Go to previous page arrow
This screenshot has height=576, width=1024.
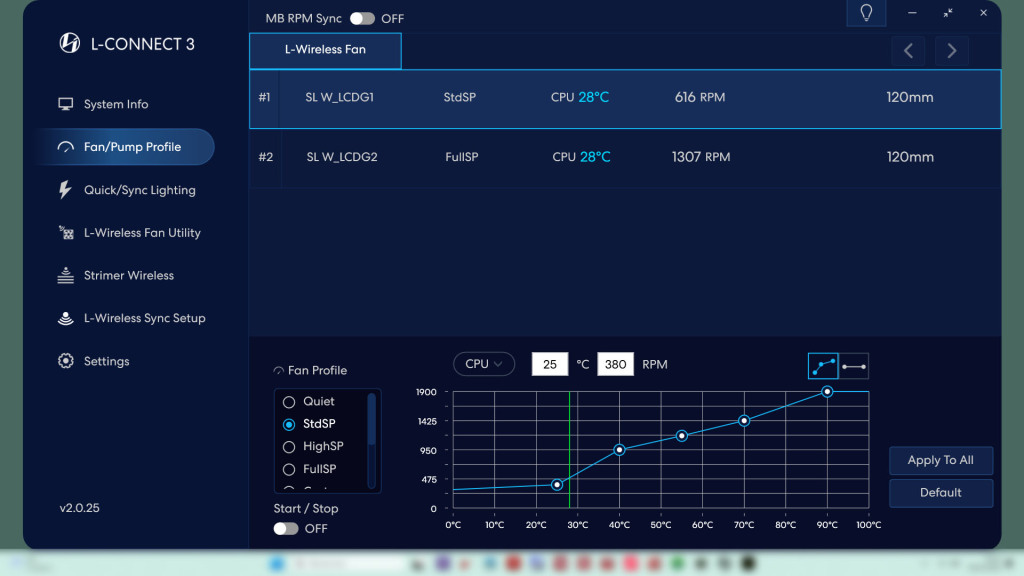[908, 51]
